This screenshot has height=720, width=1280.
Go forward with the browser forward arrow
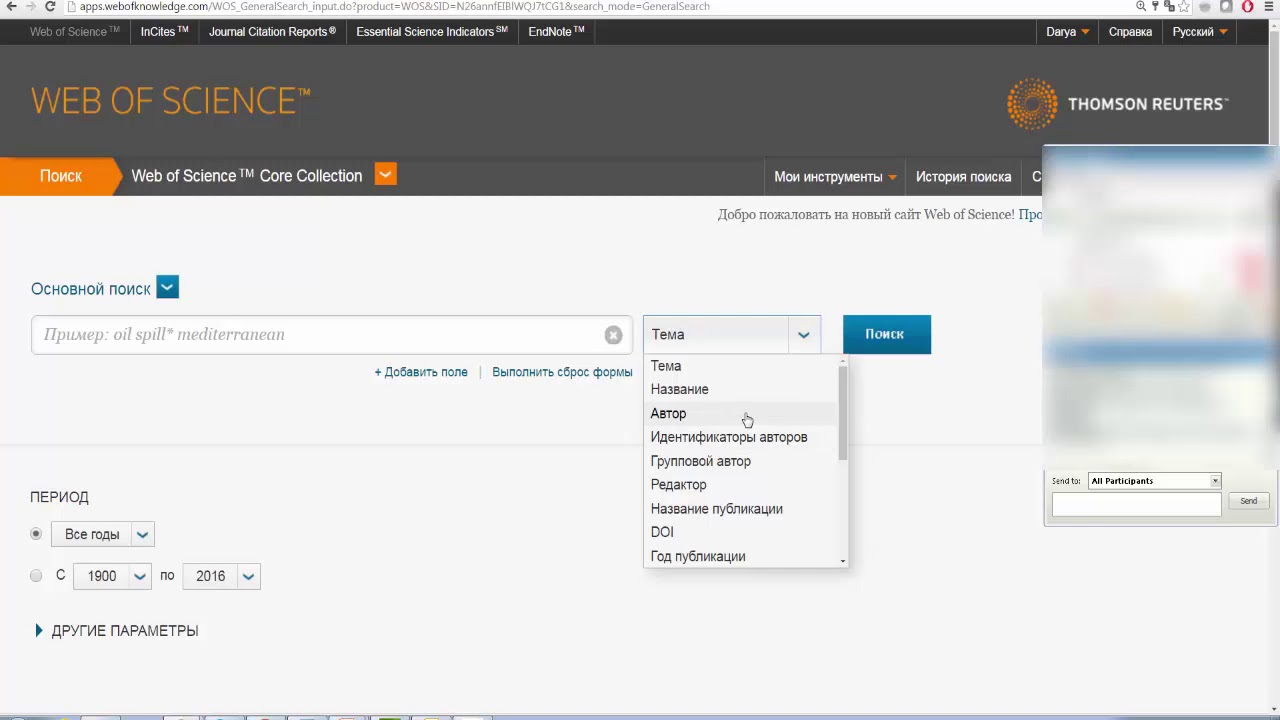30,6
